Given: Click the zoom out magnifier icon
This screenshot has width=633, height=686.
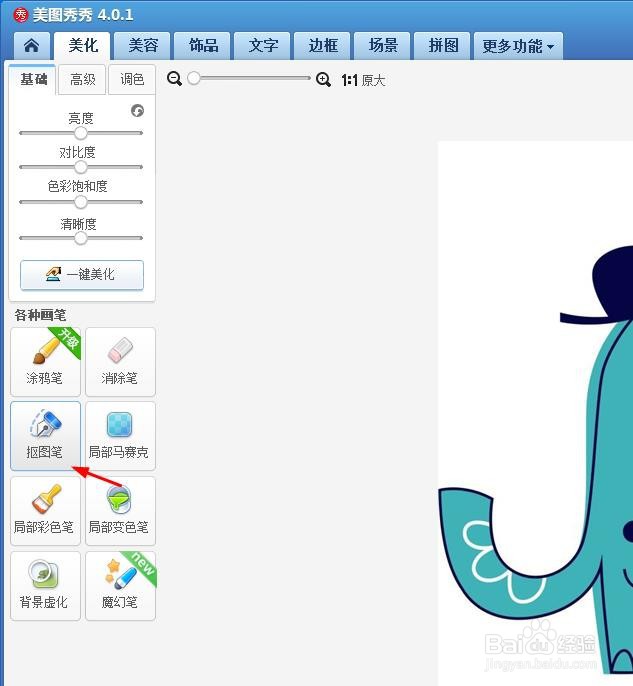Looking at the screenshot, I should pyautogui.click(x=174, y=79).
